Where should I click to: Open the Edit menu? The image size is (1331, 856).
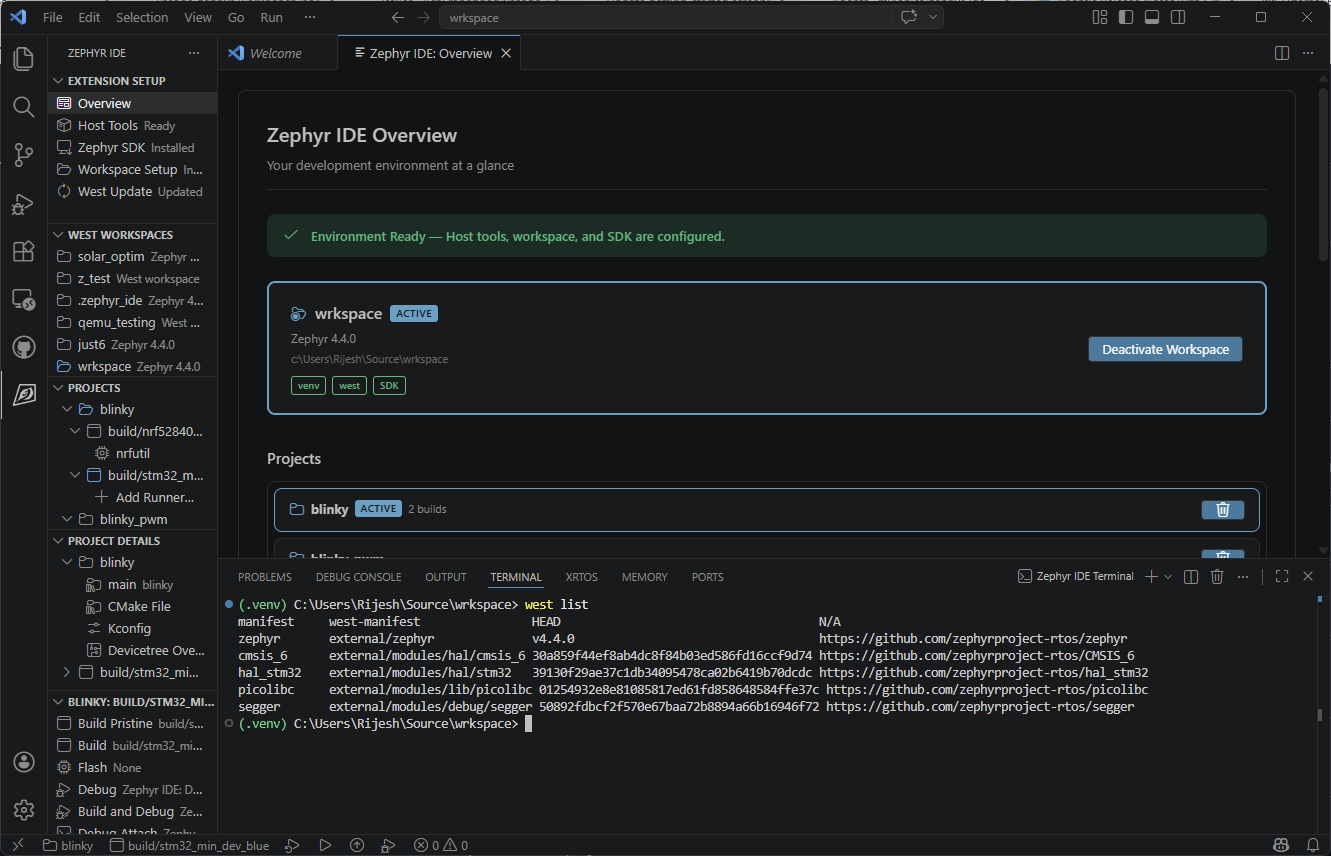click(89, 17)
